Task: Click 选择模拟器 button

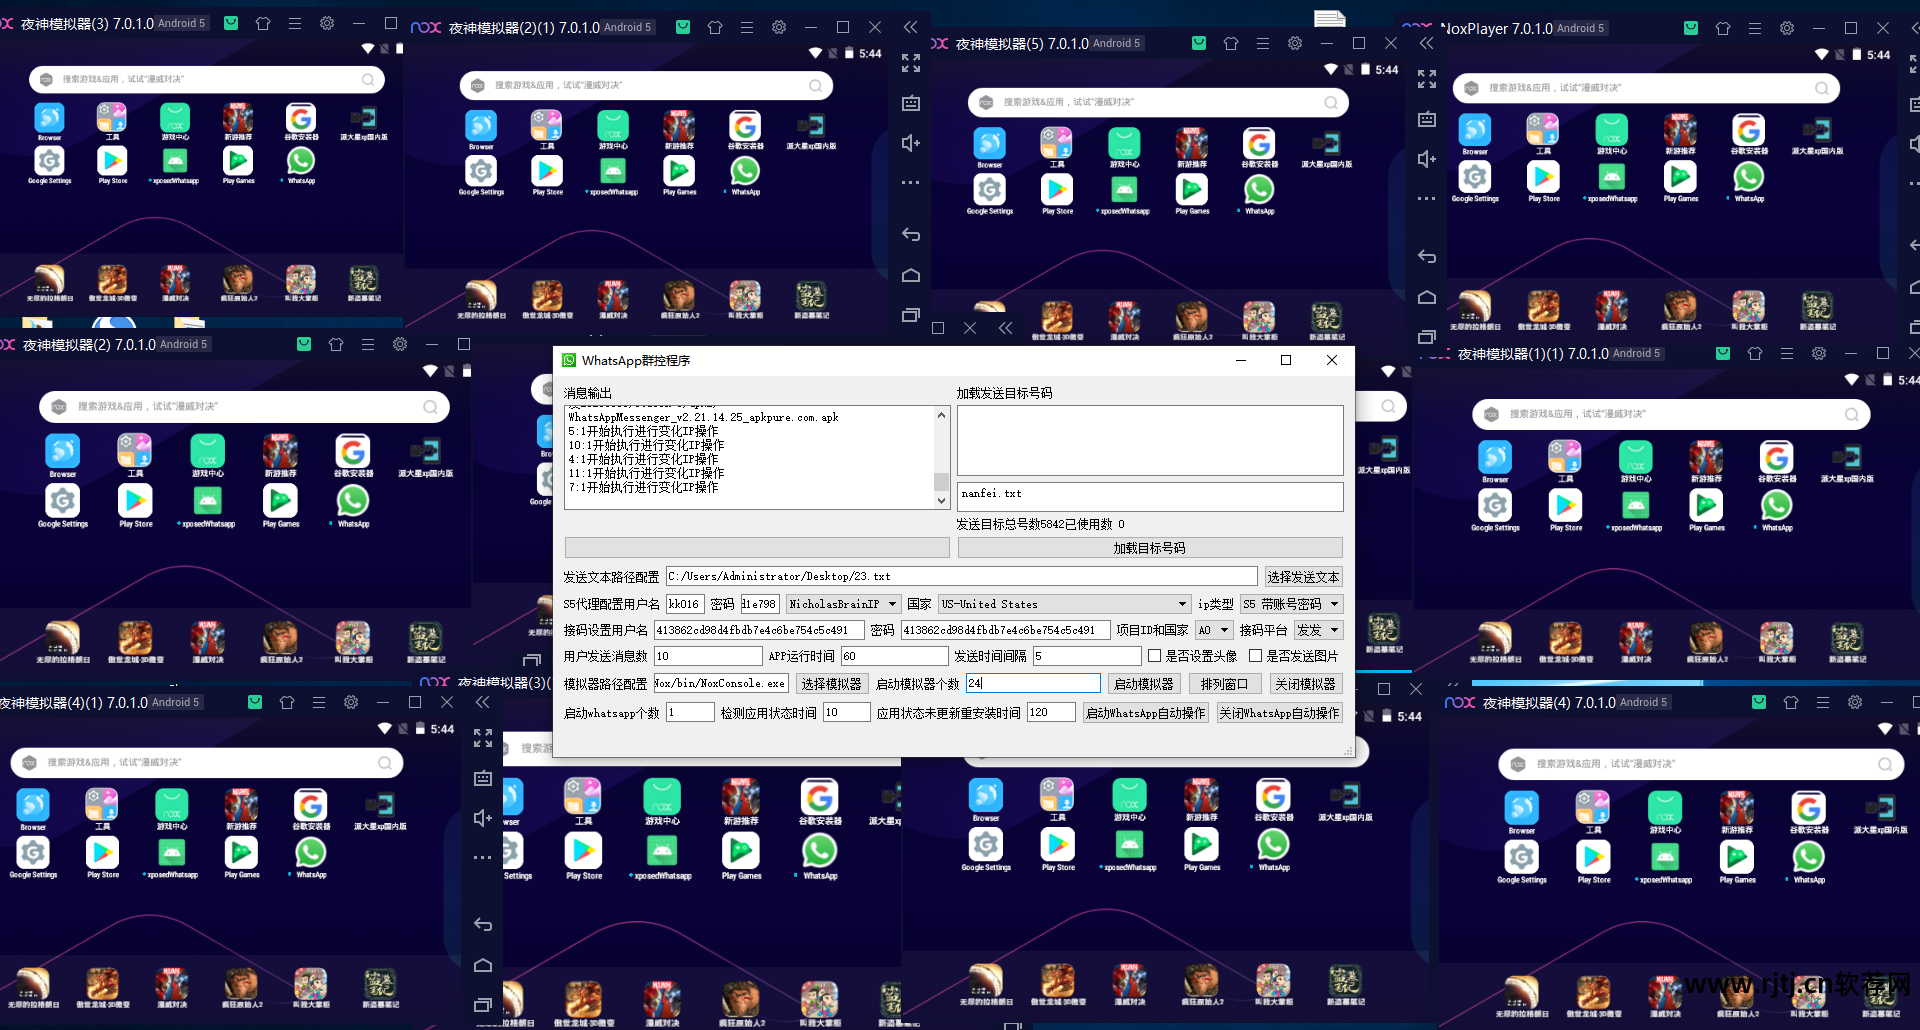Action: pyautogui.click(x=831, y=684)
